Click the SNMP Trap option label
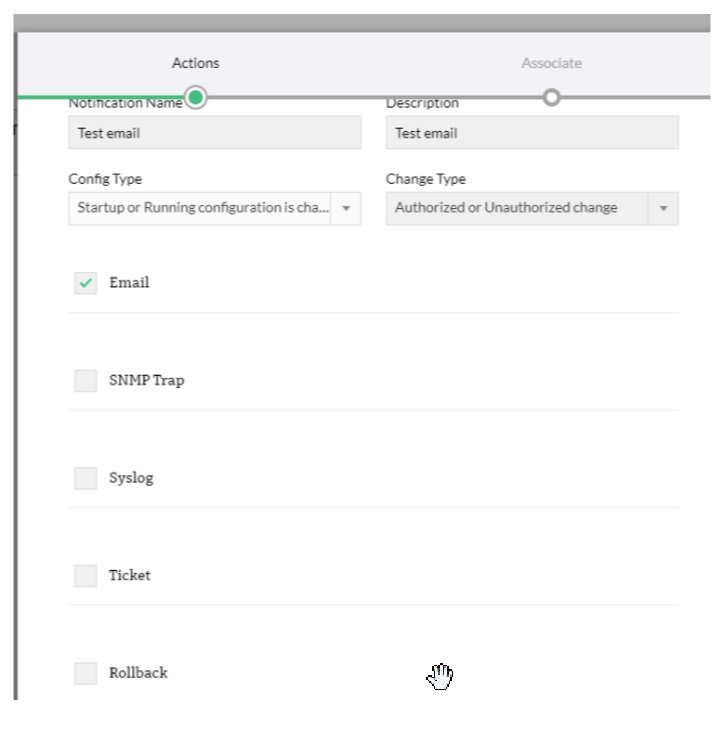 (146, 381)
